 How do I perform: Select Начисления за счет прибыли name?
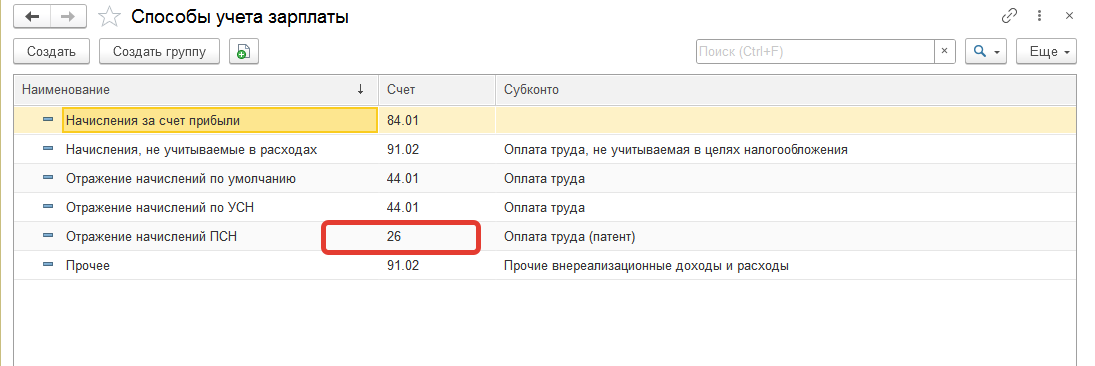click(x=153, y=120)
